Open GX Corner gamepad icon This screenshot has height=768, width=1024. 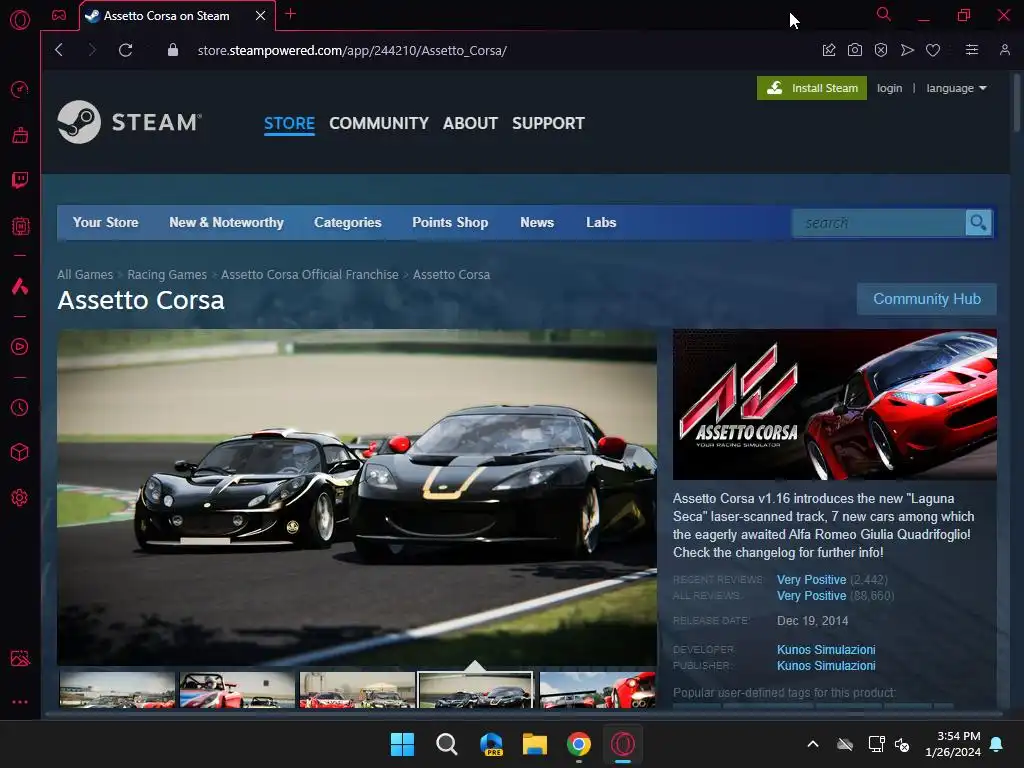(59, 15)
